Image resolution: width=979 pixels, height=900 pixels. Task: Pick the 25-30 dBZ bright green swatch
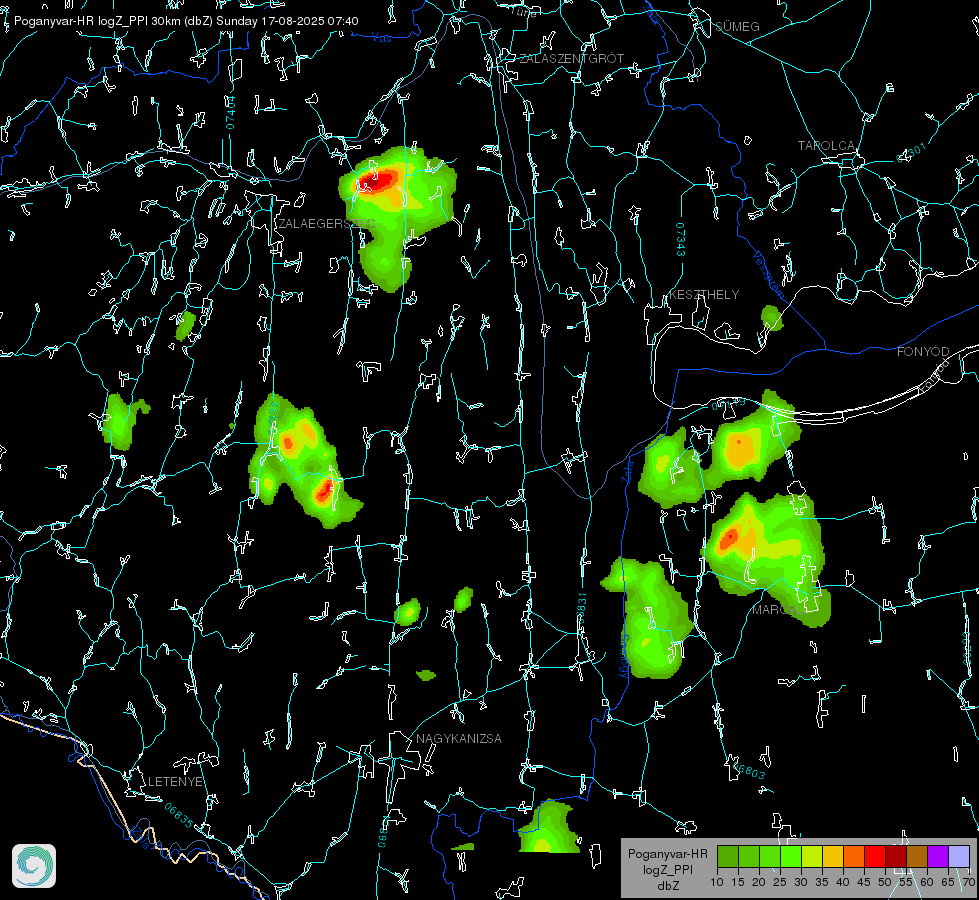(x=791, y=856)
